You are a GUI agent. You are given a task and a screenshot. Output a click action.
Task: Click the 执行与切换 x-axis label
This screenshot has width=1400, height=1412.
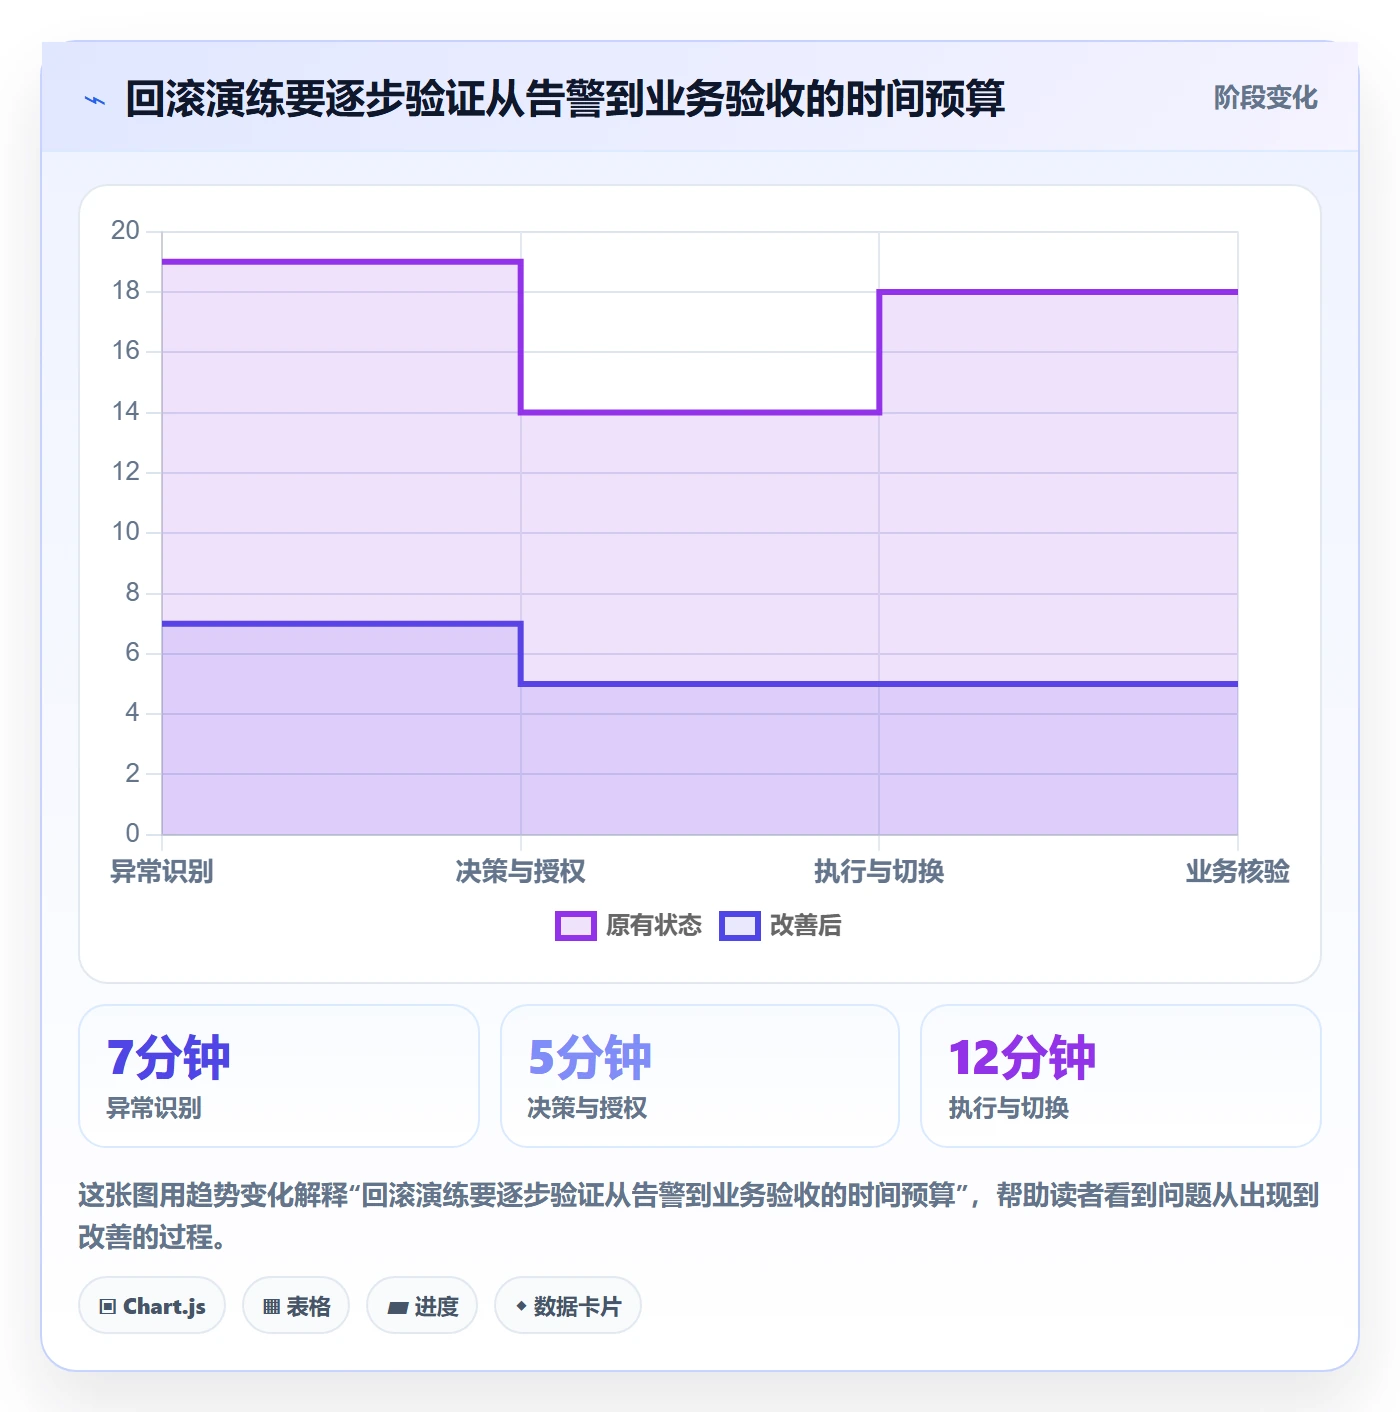point(879,871)
